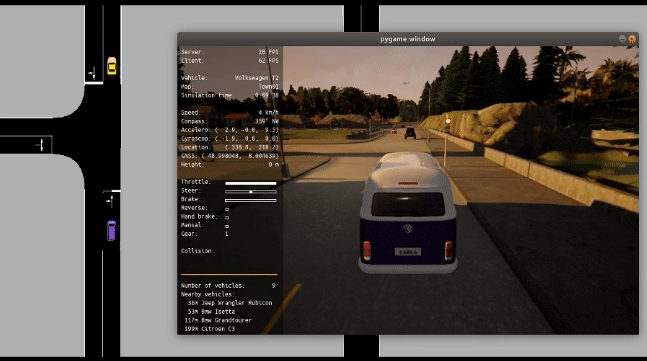647x361 pixels.
Task: Select the traffic light marker near yellow car
Action: pyautogui.click(x=93, y=73)
